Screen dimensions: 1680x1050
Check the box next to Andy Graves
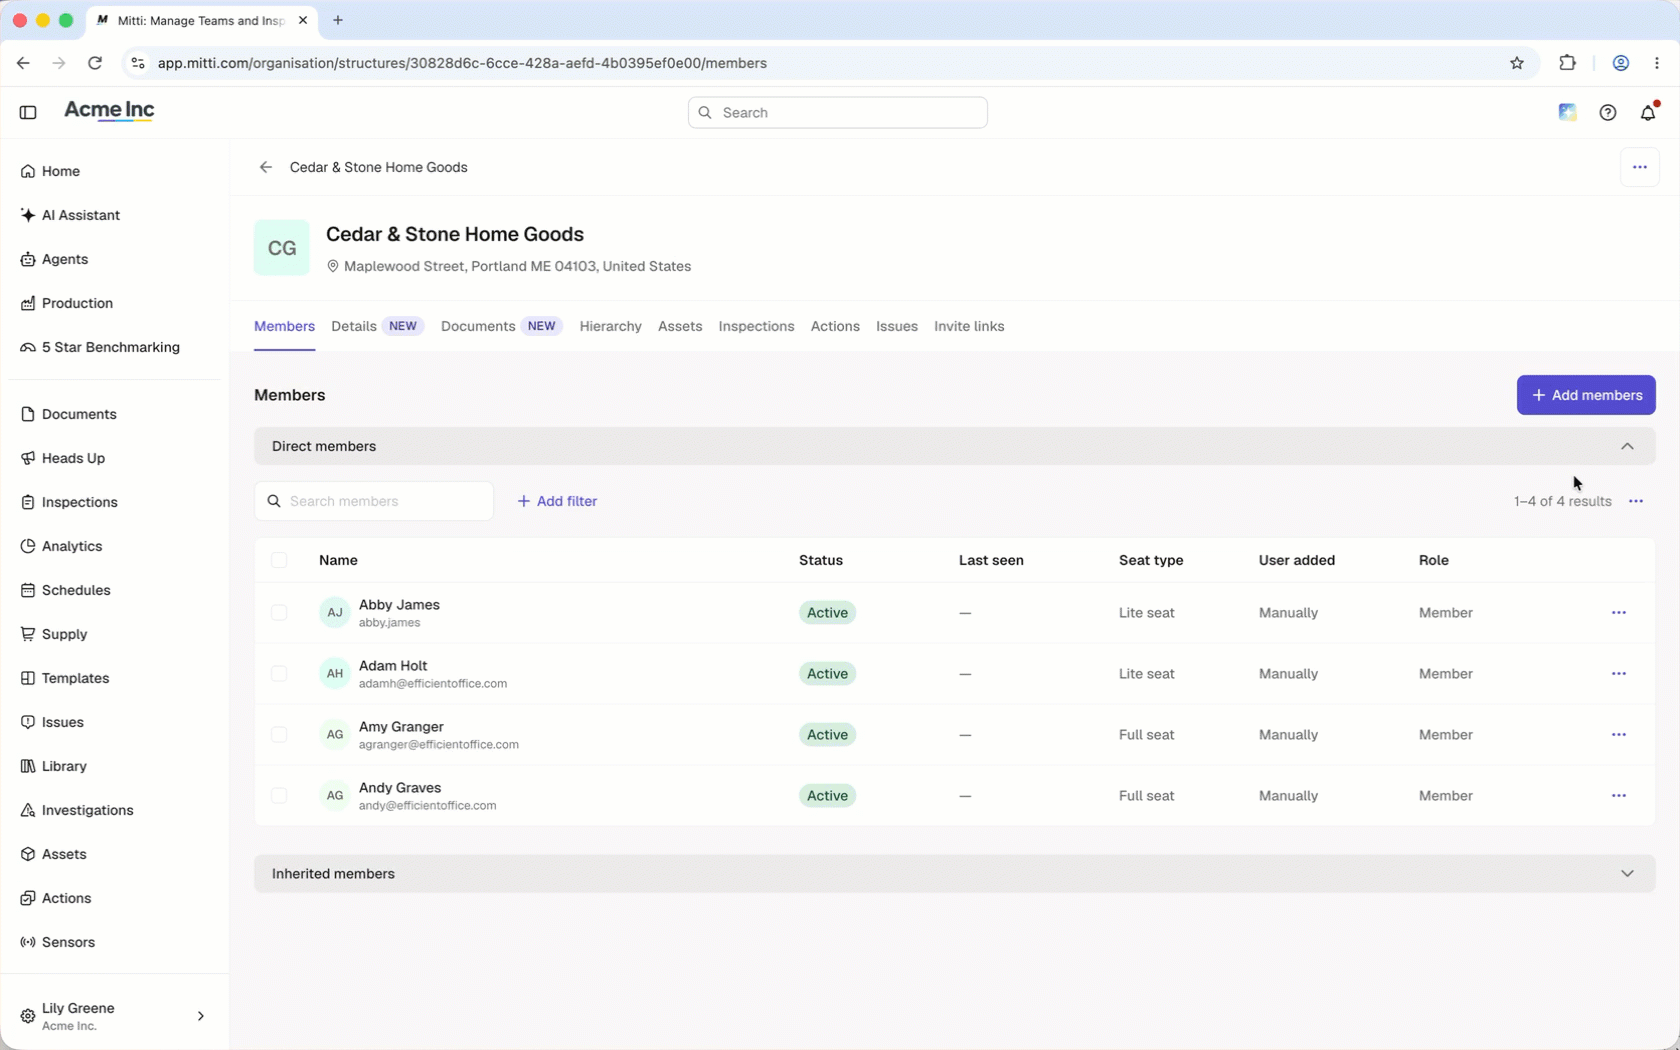[279, 796]
